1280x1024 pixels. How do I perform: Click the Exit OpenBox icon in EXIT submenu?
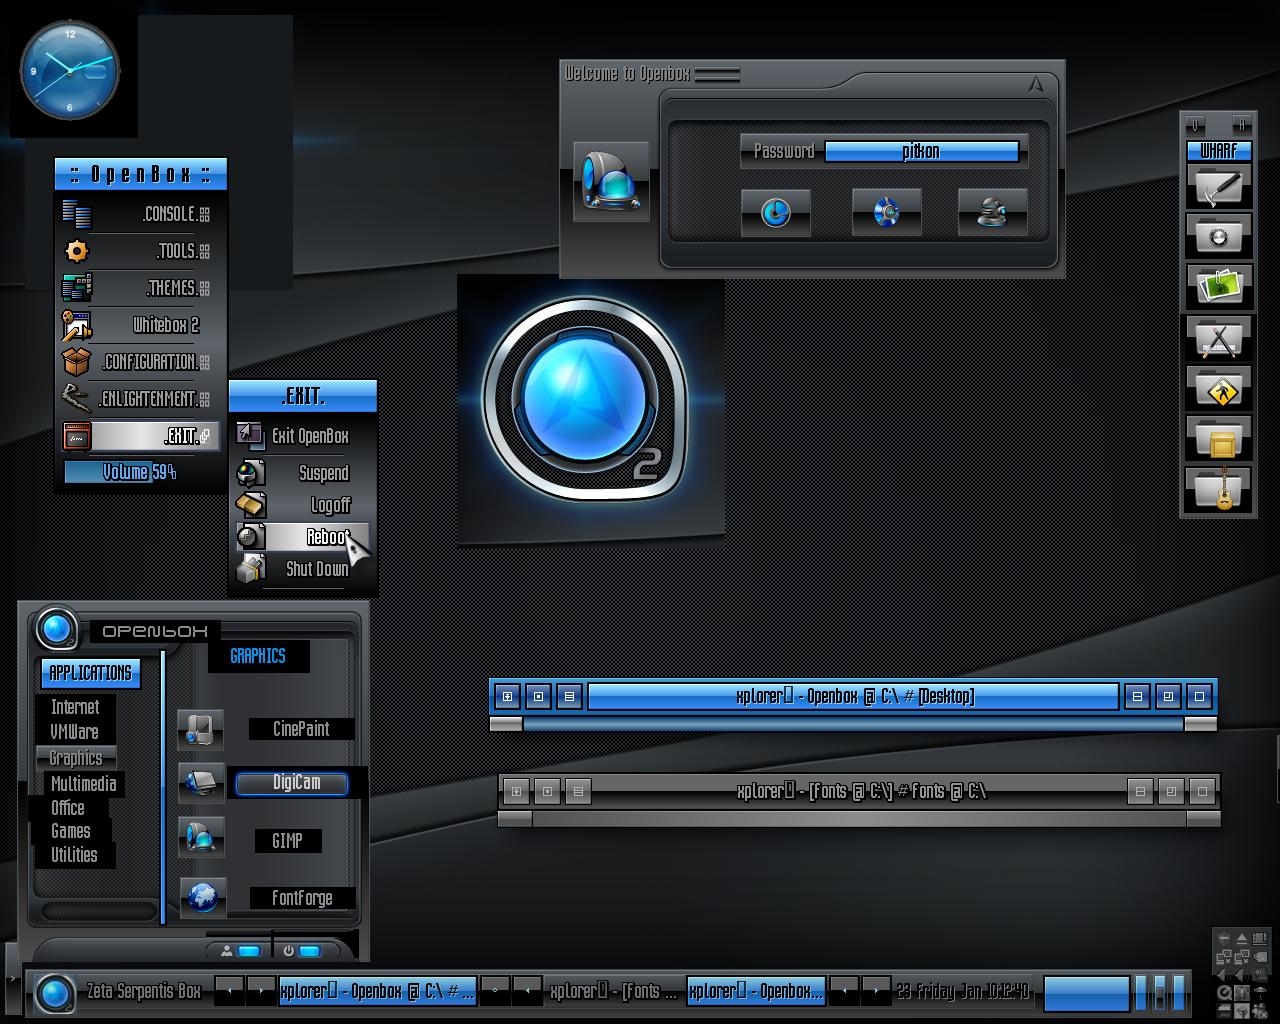250,436
